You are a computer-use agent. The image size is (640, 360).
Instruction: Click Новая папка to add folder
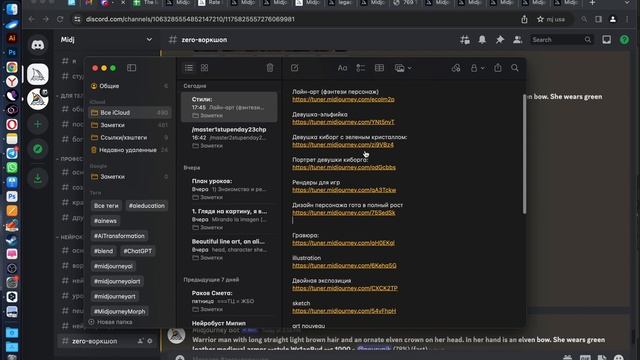(110, 322)
